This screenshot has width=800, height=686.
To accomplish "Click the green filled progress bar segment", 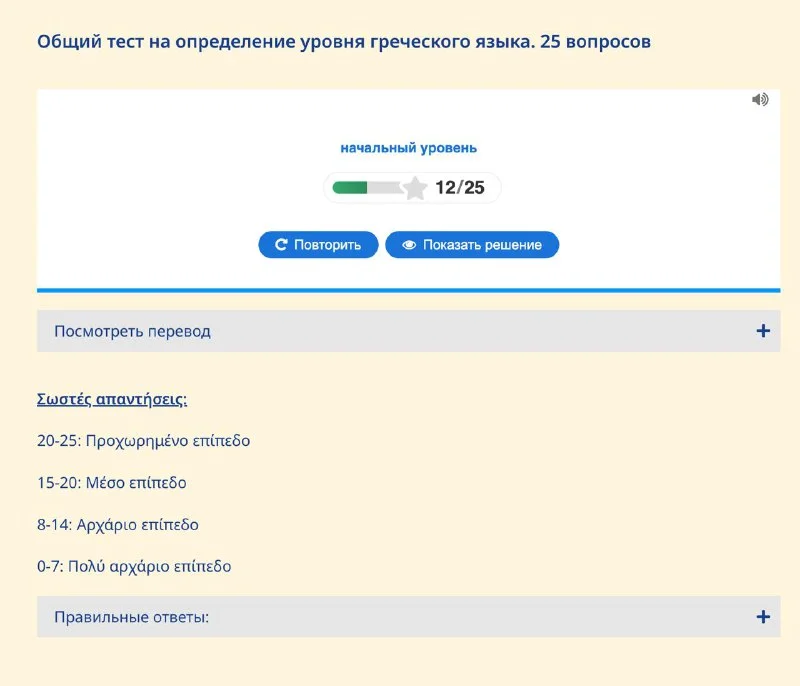I will (350, 188).
